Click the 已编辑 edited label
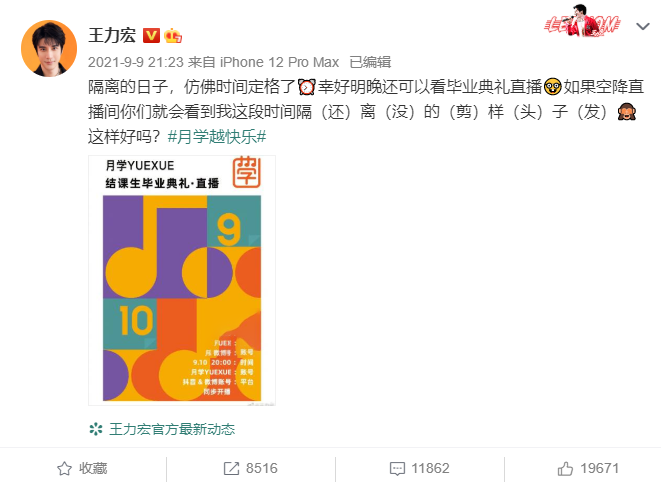661x490 pixels. (371, 62)
